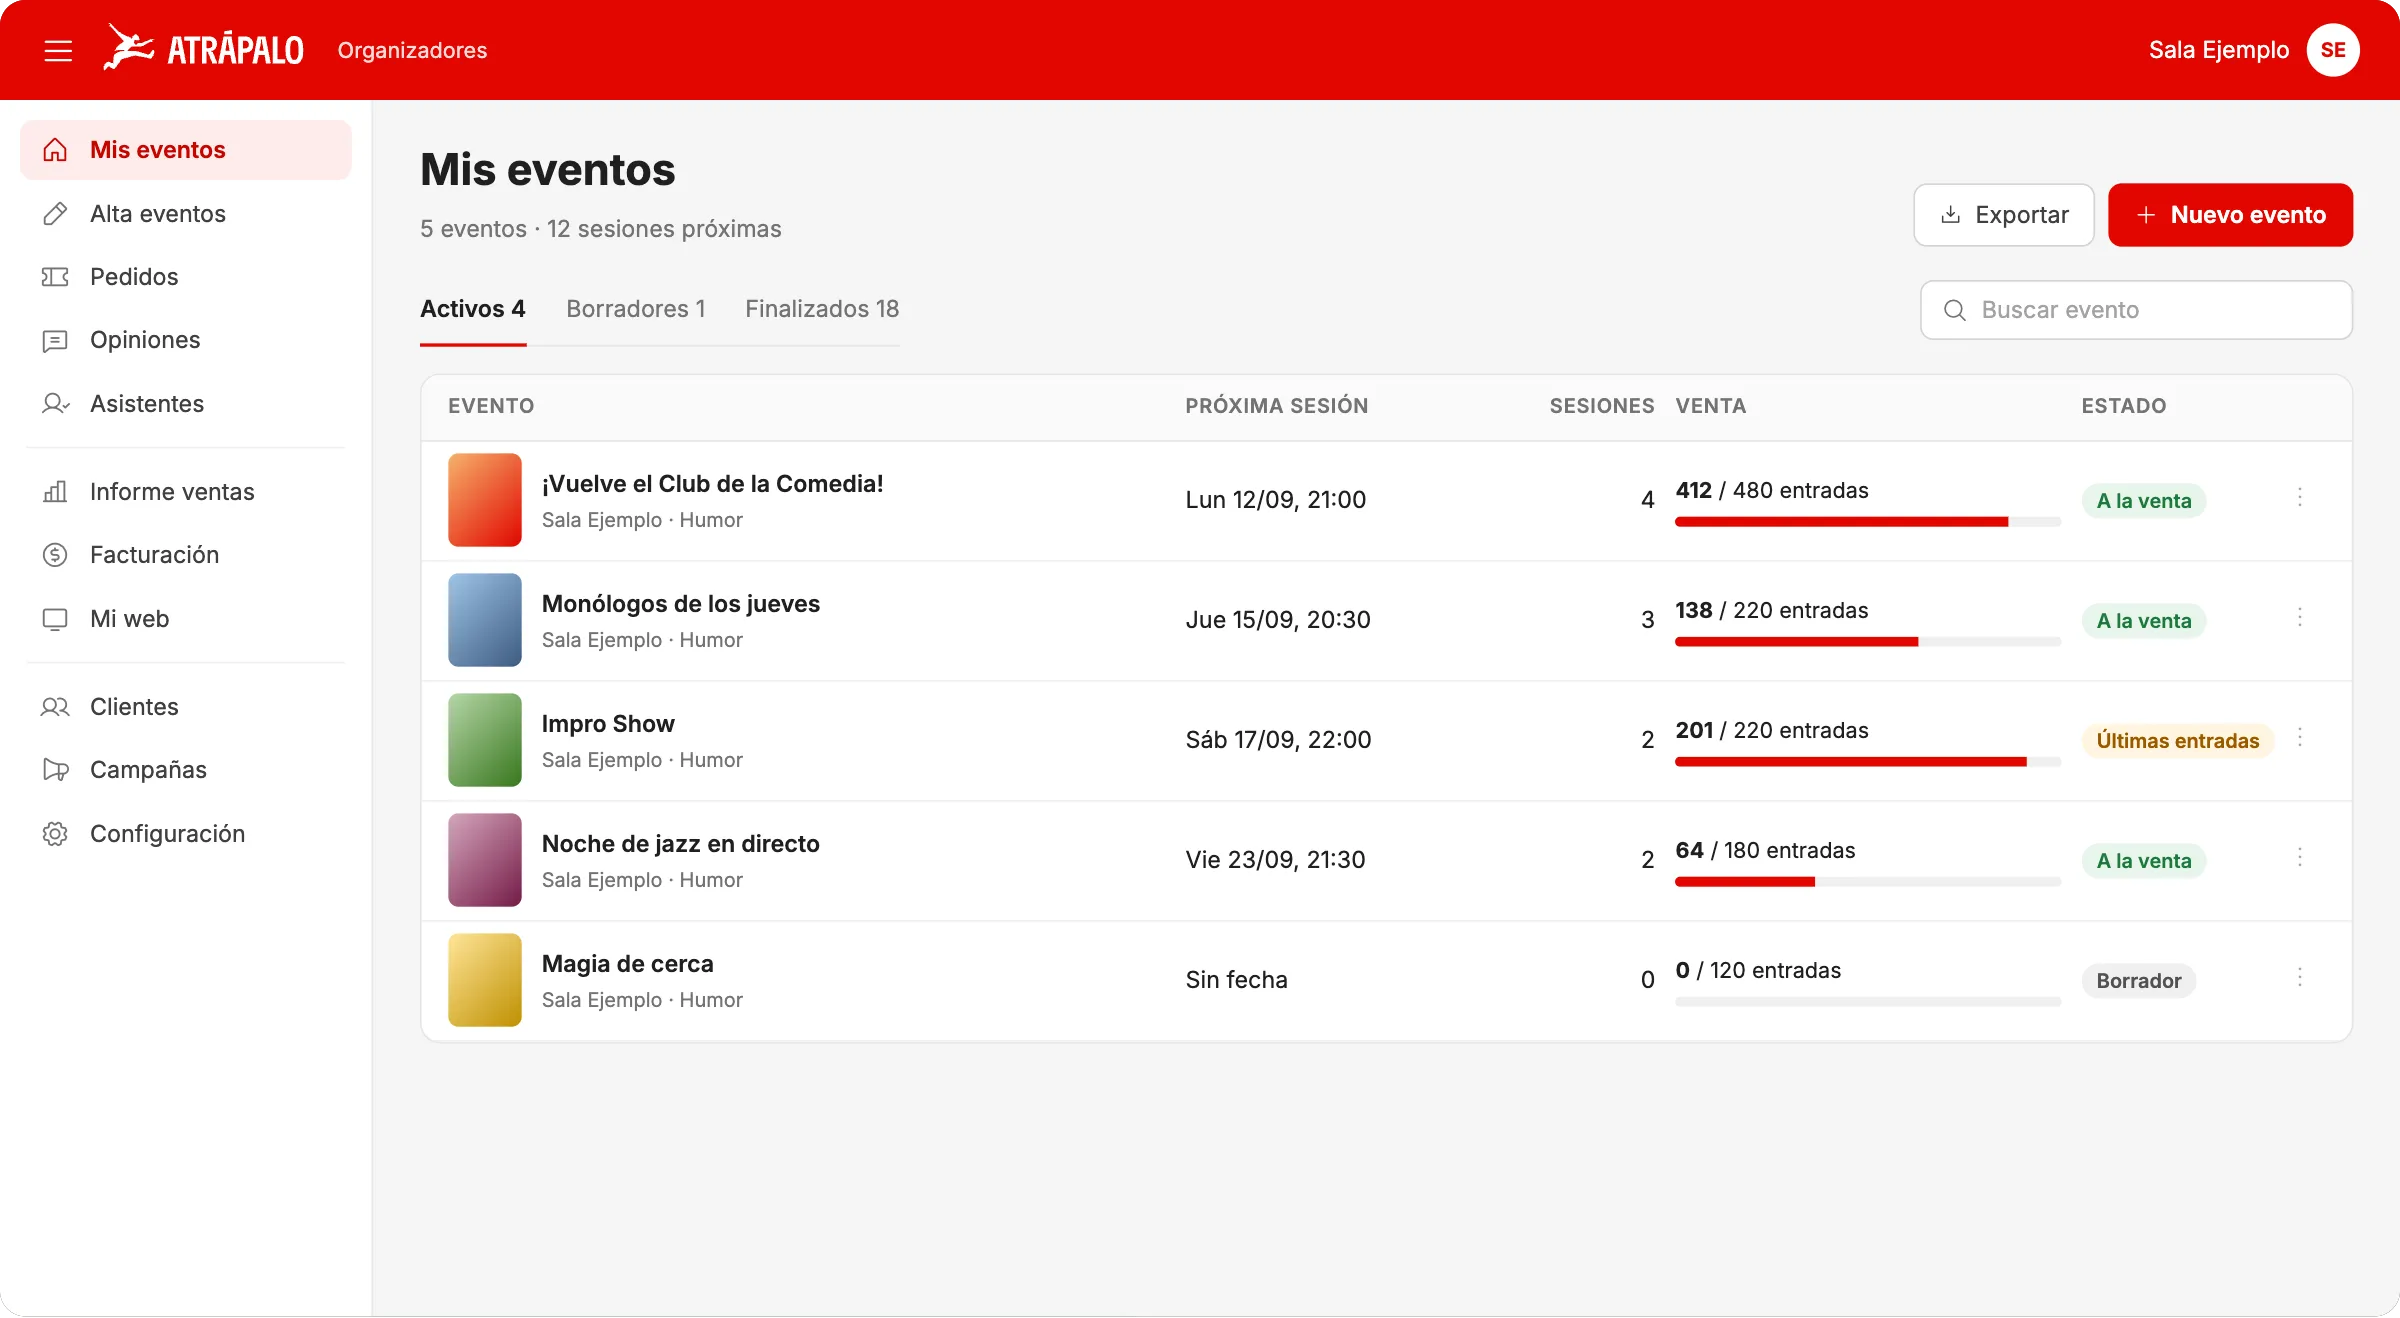
Task: Click the Configuración gear icon
Action: pos(55,834)
